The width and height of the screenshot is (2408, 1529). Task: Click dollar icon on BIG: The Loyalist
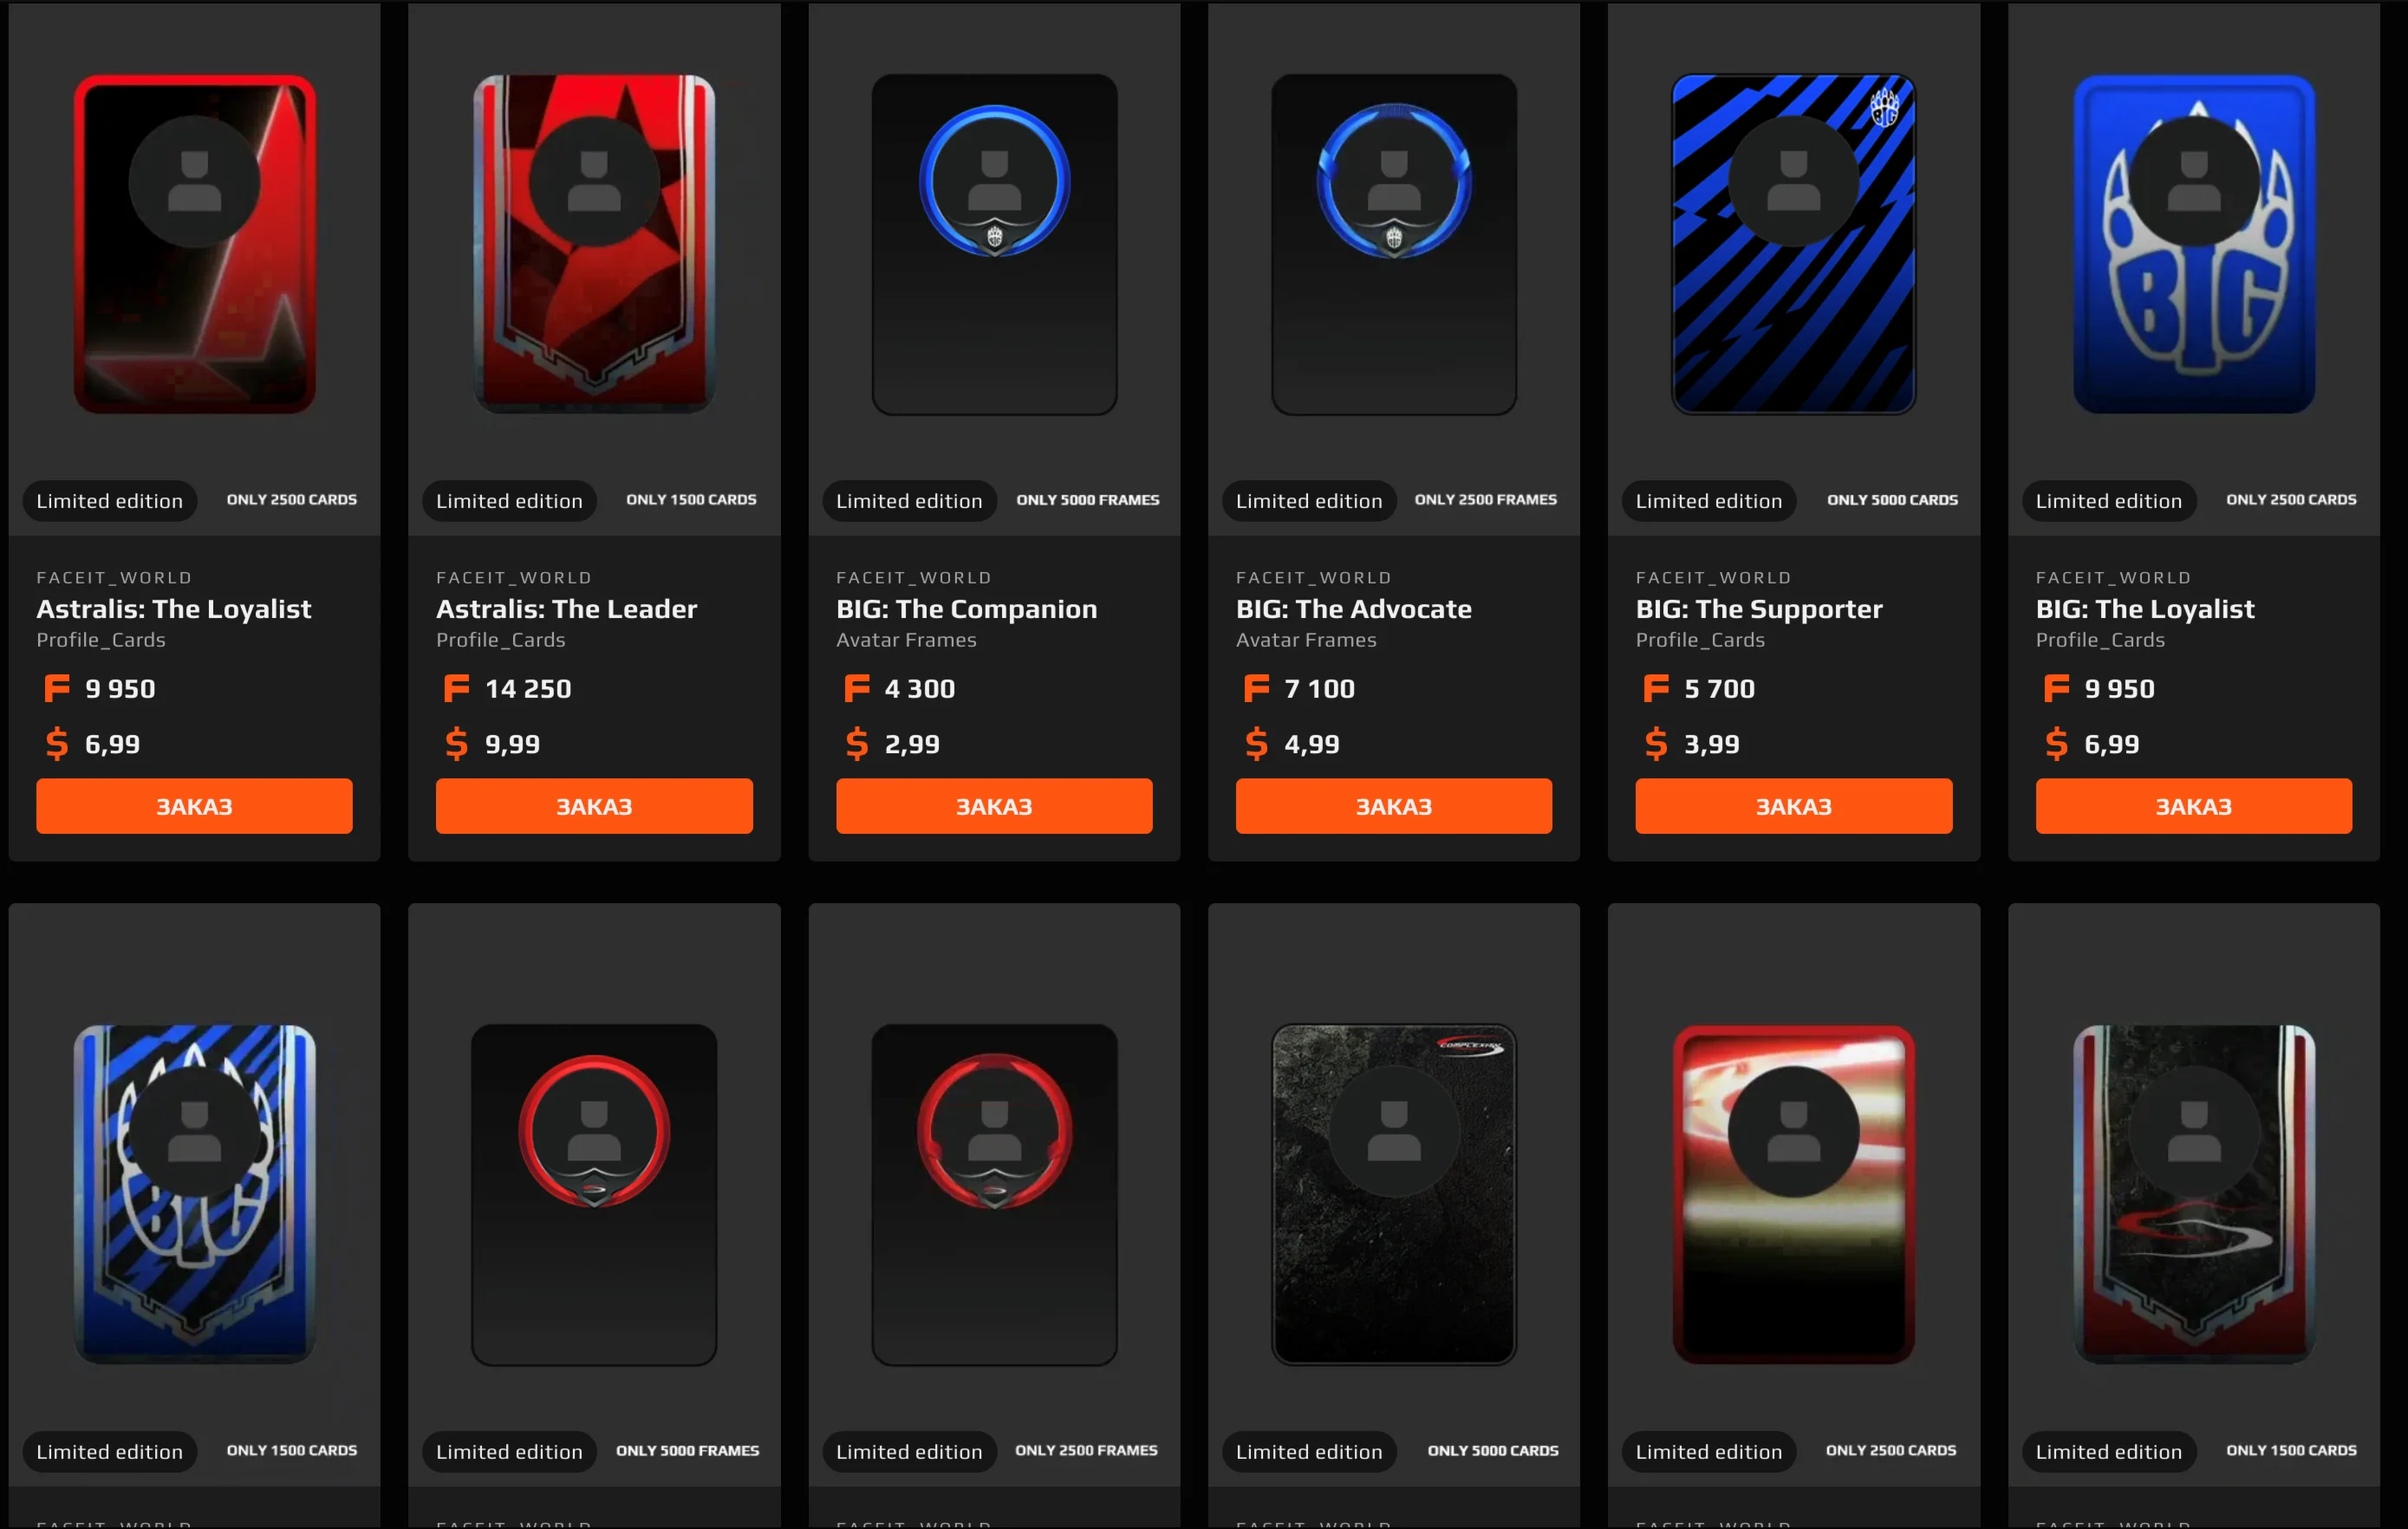click(x=2056, y=744)
